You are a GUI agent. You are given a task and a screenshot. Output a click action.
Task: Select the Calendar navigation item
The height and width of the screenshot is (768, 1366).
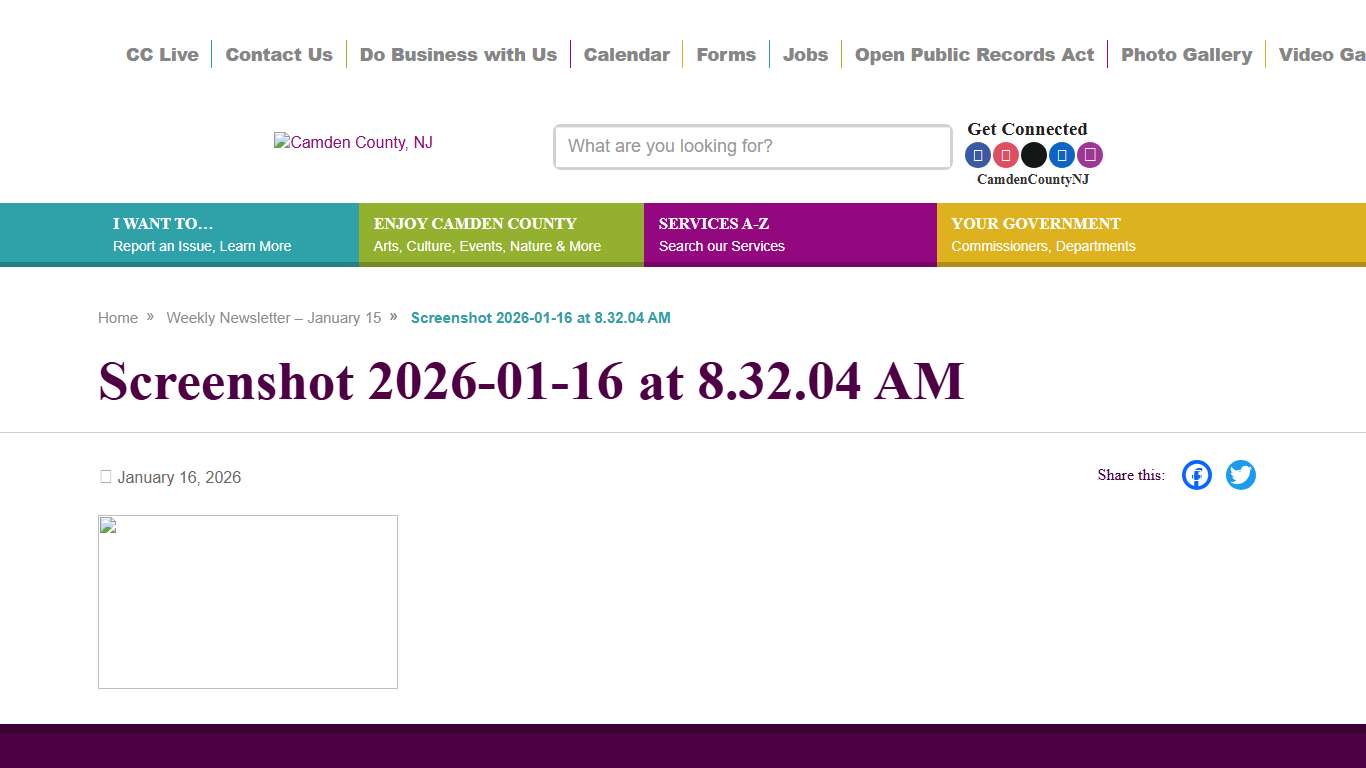point(627,55)
